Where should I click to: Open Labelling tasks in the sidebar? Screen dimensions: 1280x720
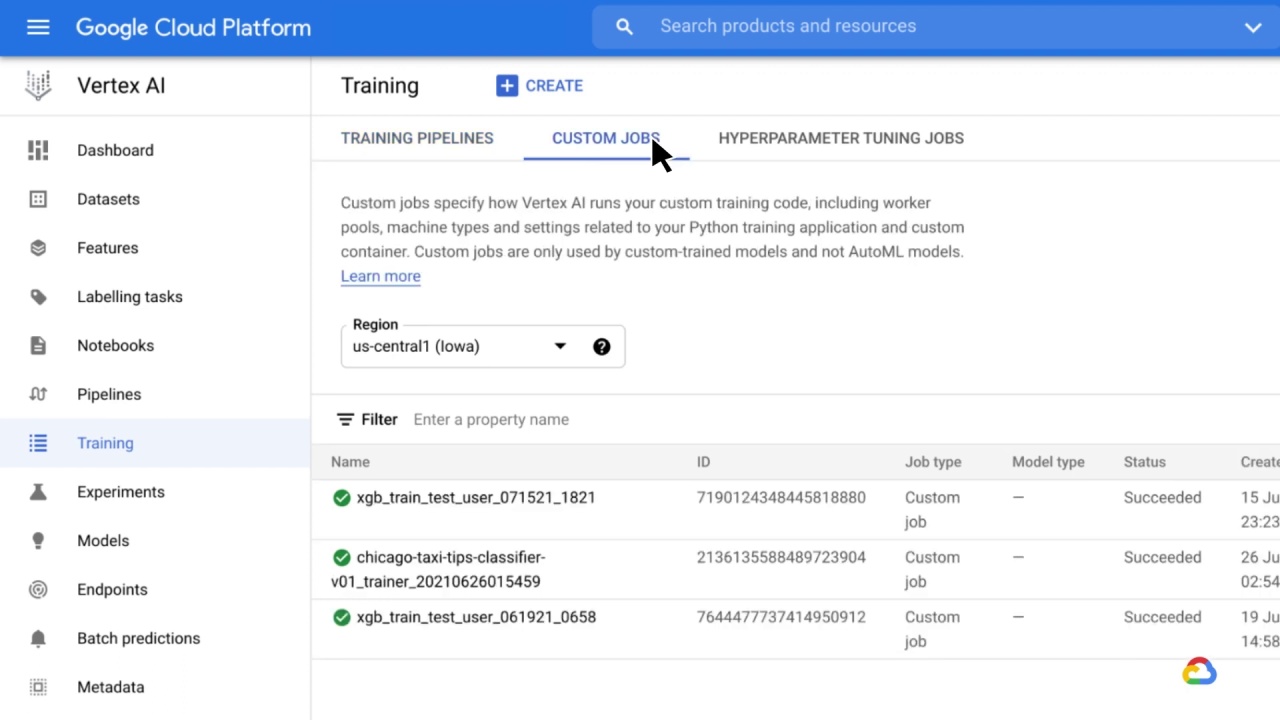point(130,297)
